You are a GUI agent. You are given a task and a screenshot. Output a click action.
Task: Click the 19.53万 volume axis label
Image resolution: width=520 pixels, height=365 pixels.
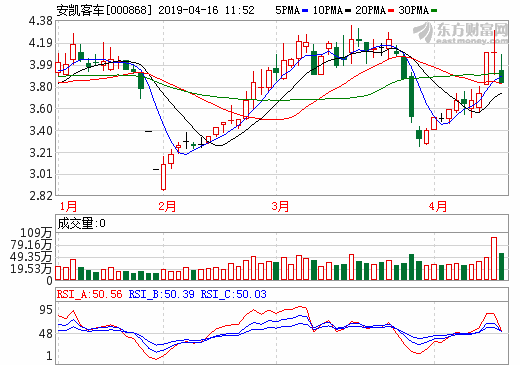(x=31, y=269)
